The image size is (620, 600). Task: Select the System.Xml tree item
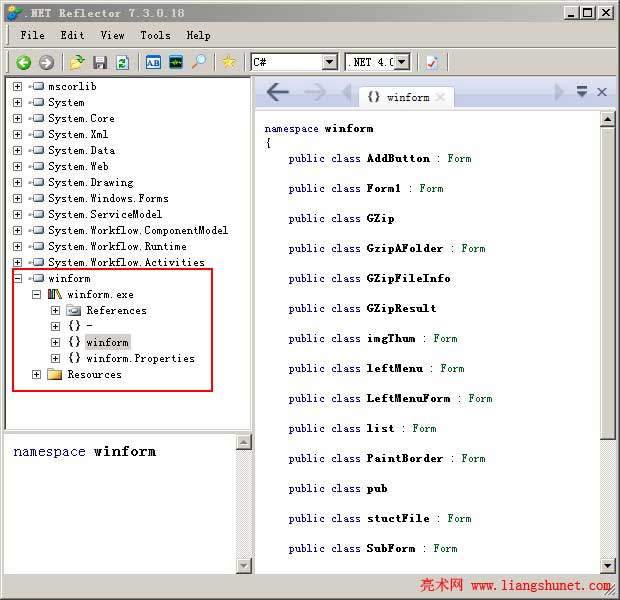pyautogui.click(x=78, y=134)
